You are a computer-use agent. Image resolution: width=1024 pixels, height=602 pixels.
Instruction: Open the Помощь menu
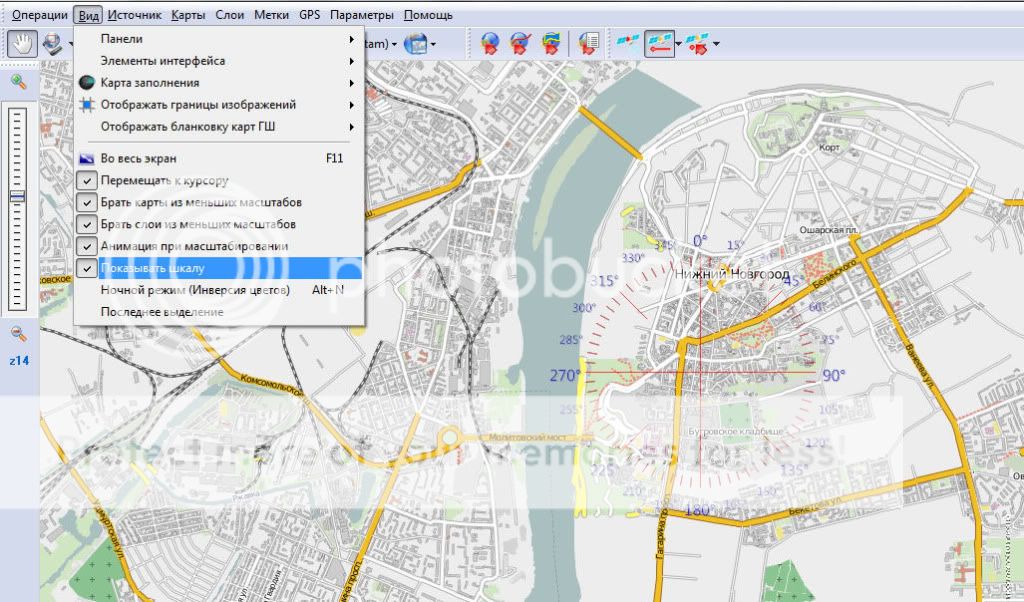[x=428, y=15]
